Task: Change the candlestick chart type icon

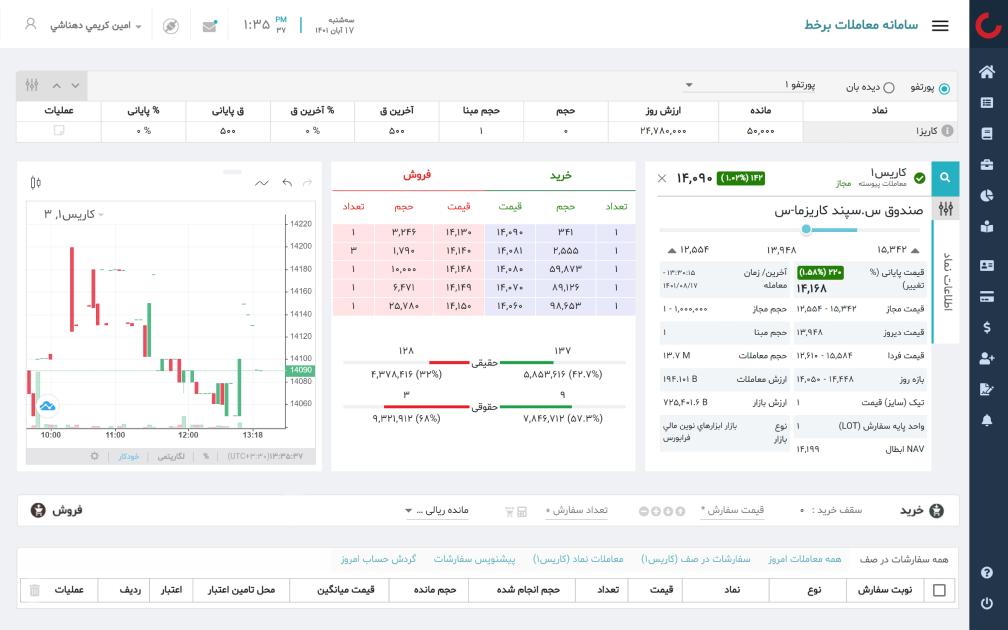Action: click(36, 182)
